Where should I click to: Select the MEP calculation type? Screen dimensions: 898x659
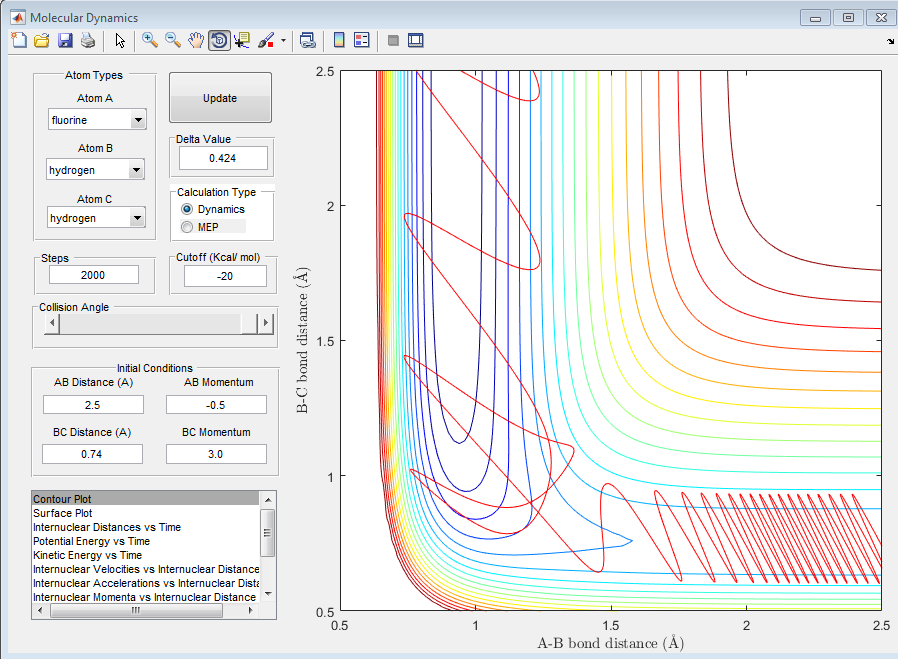(187, 227)
